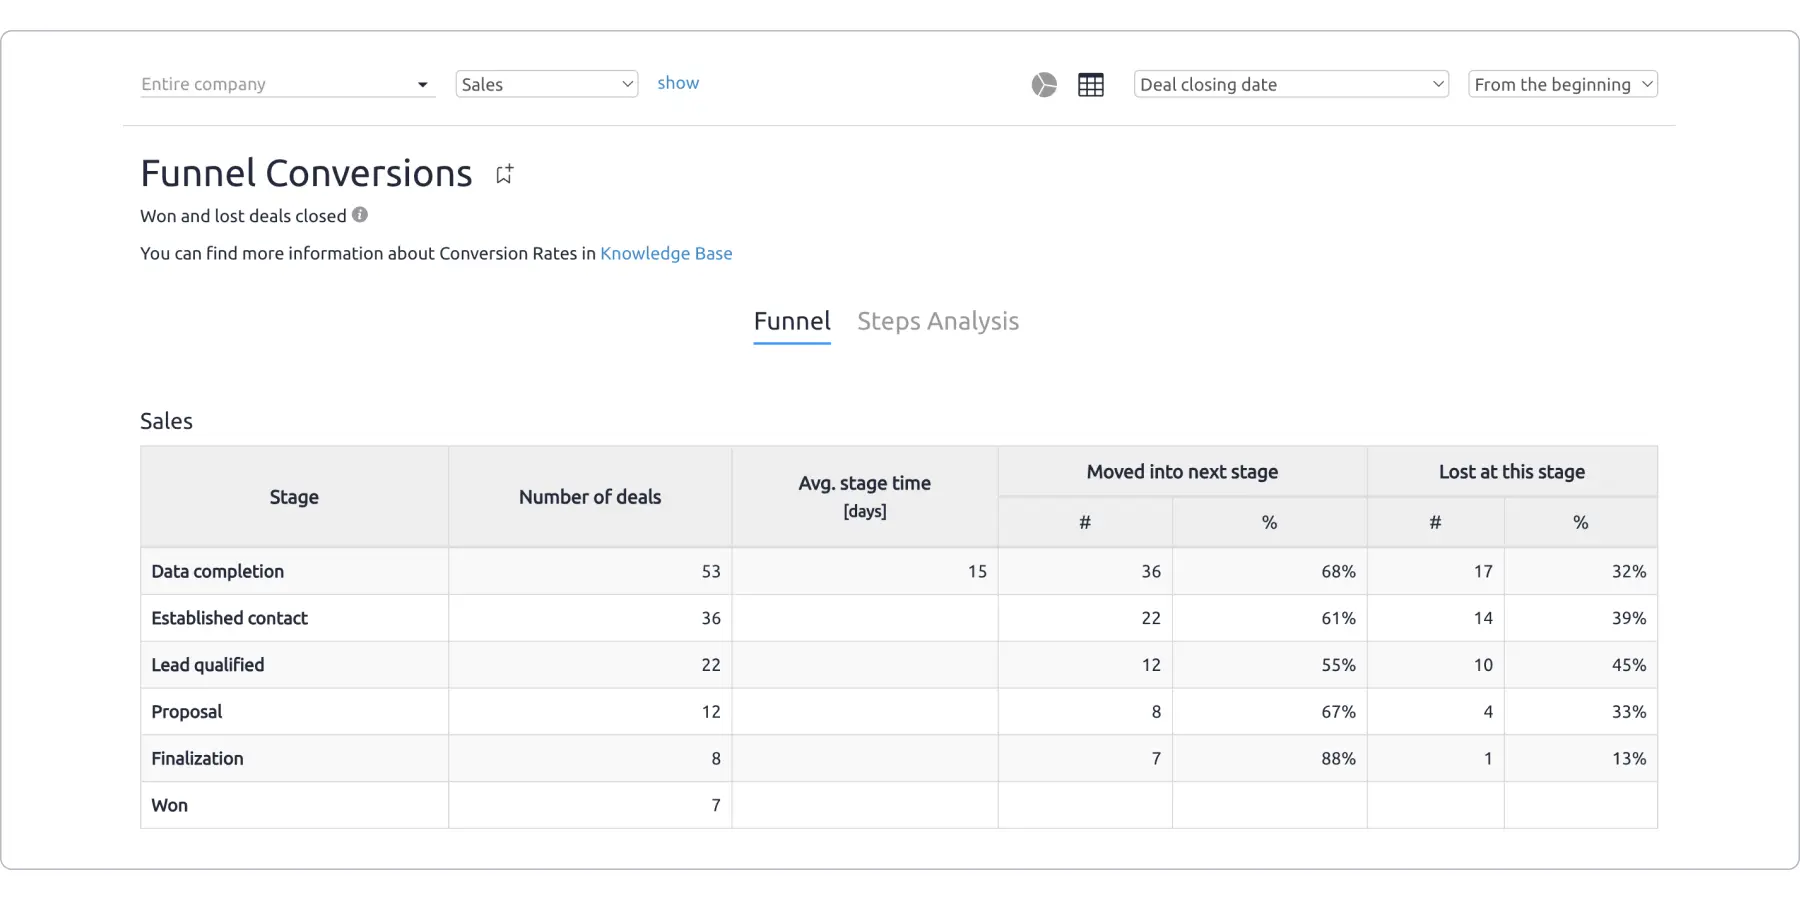Click the Sales section title above the table
The width and height of the screenshot is (1800, 900).
pyautogui.click(x=166, y=421)
